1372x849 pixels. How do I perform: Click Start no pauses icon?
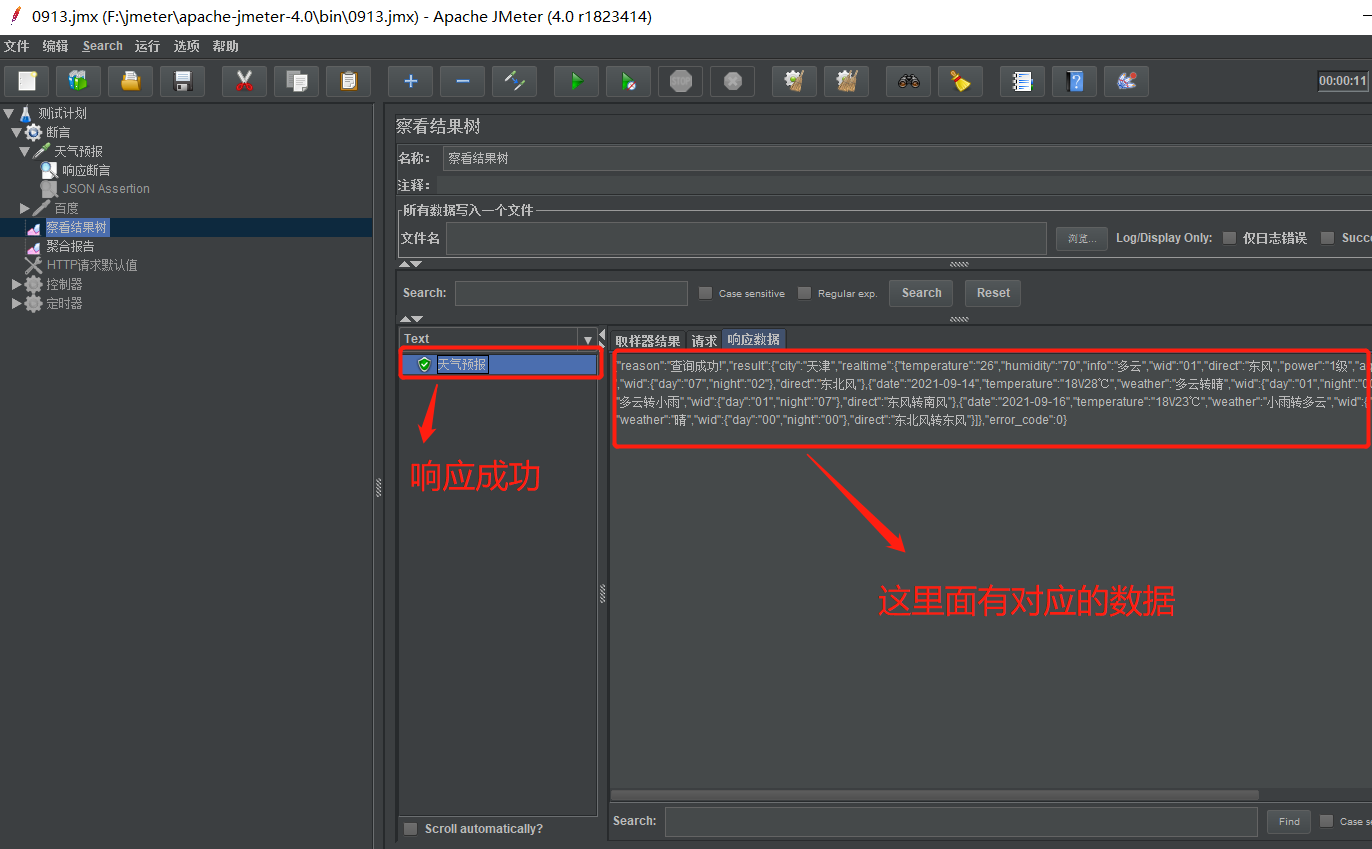click(628, 81)
